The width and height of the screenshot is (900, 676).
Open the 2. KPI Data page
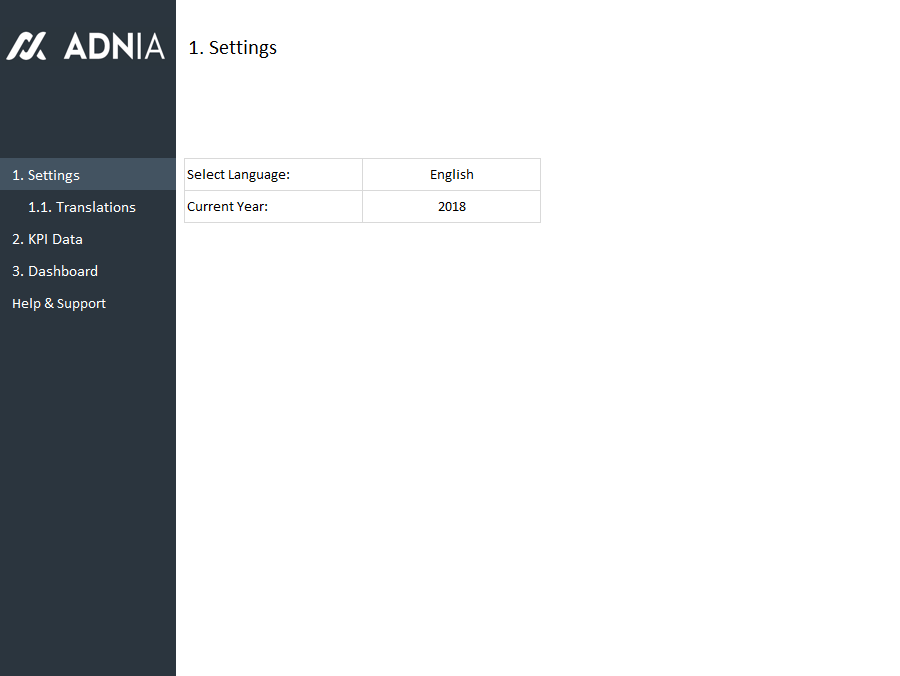(x=47, y=239)
